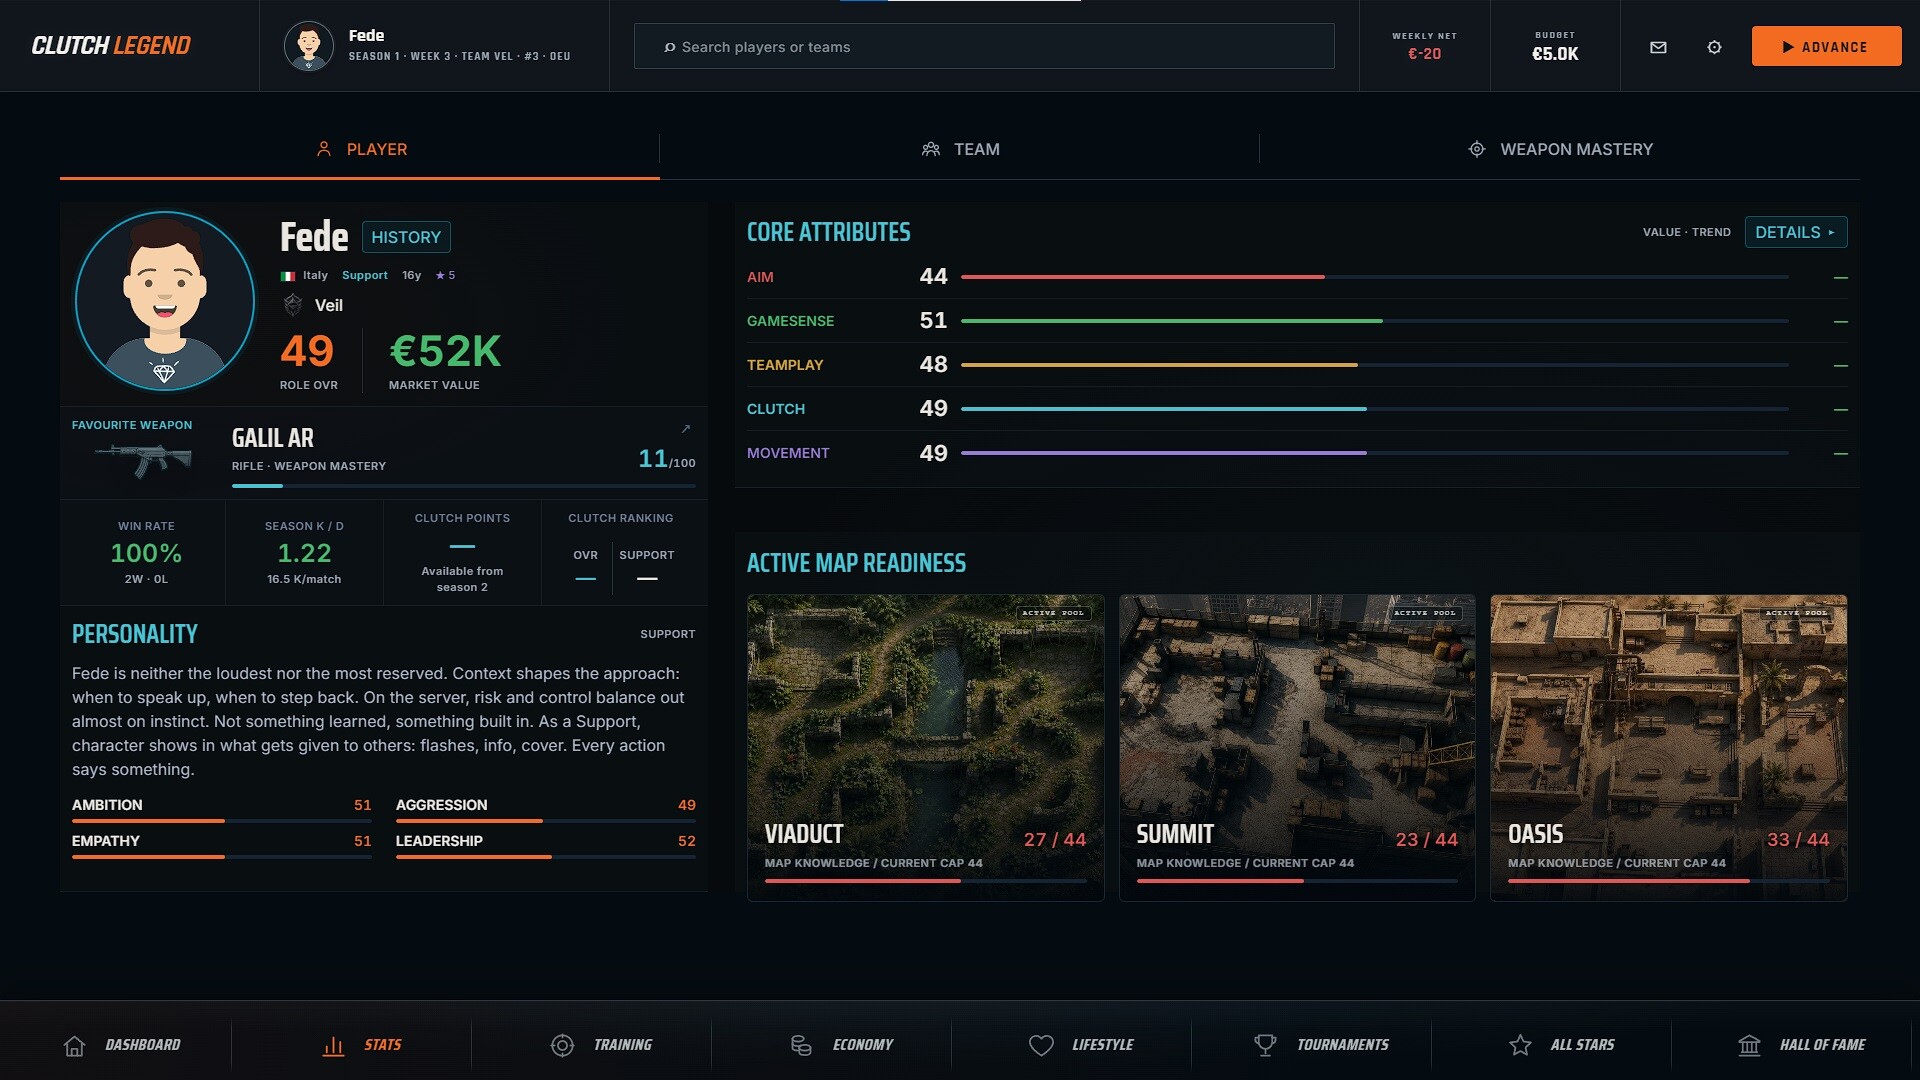
Task: Click the Training target icon
Action: click(x=562, y=1045)
